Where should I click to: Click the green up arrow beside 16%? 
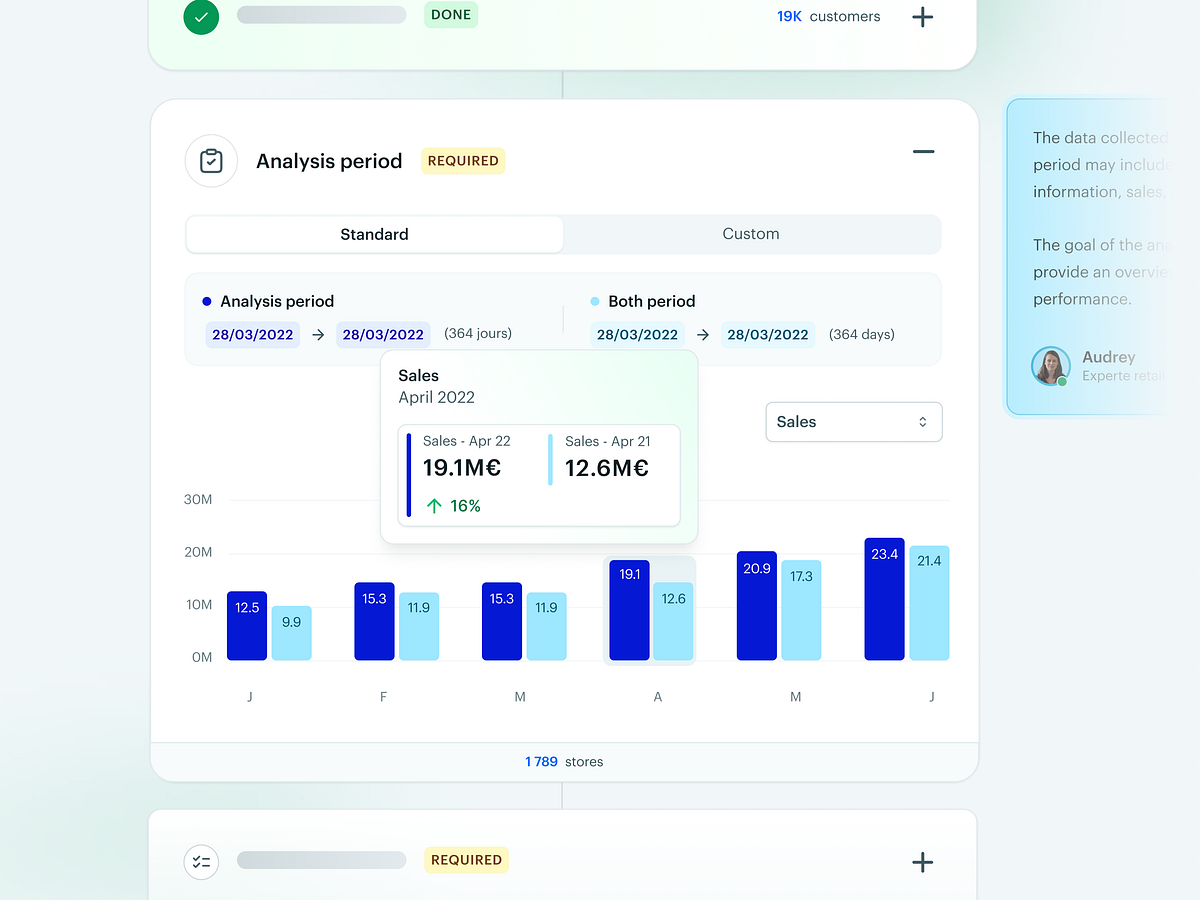tap(434, 506)
